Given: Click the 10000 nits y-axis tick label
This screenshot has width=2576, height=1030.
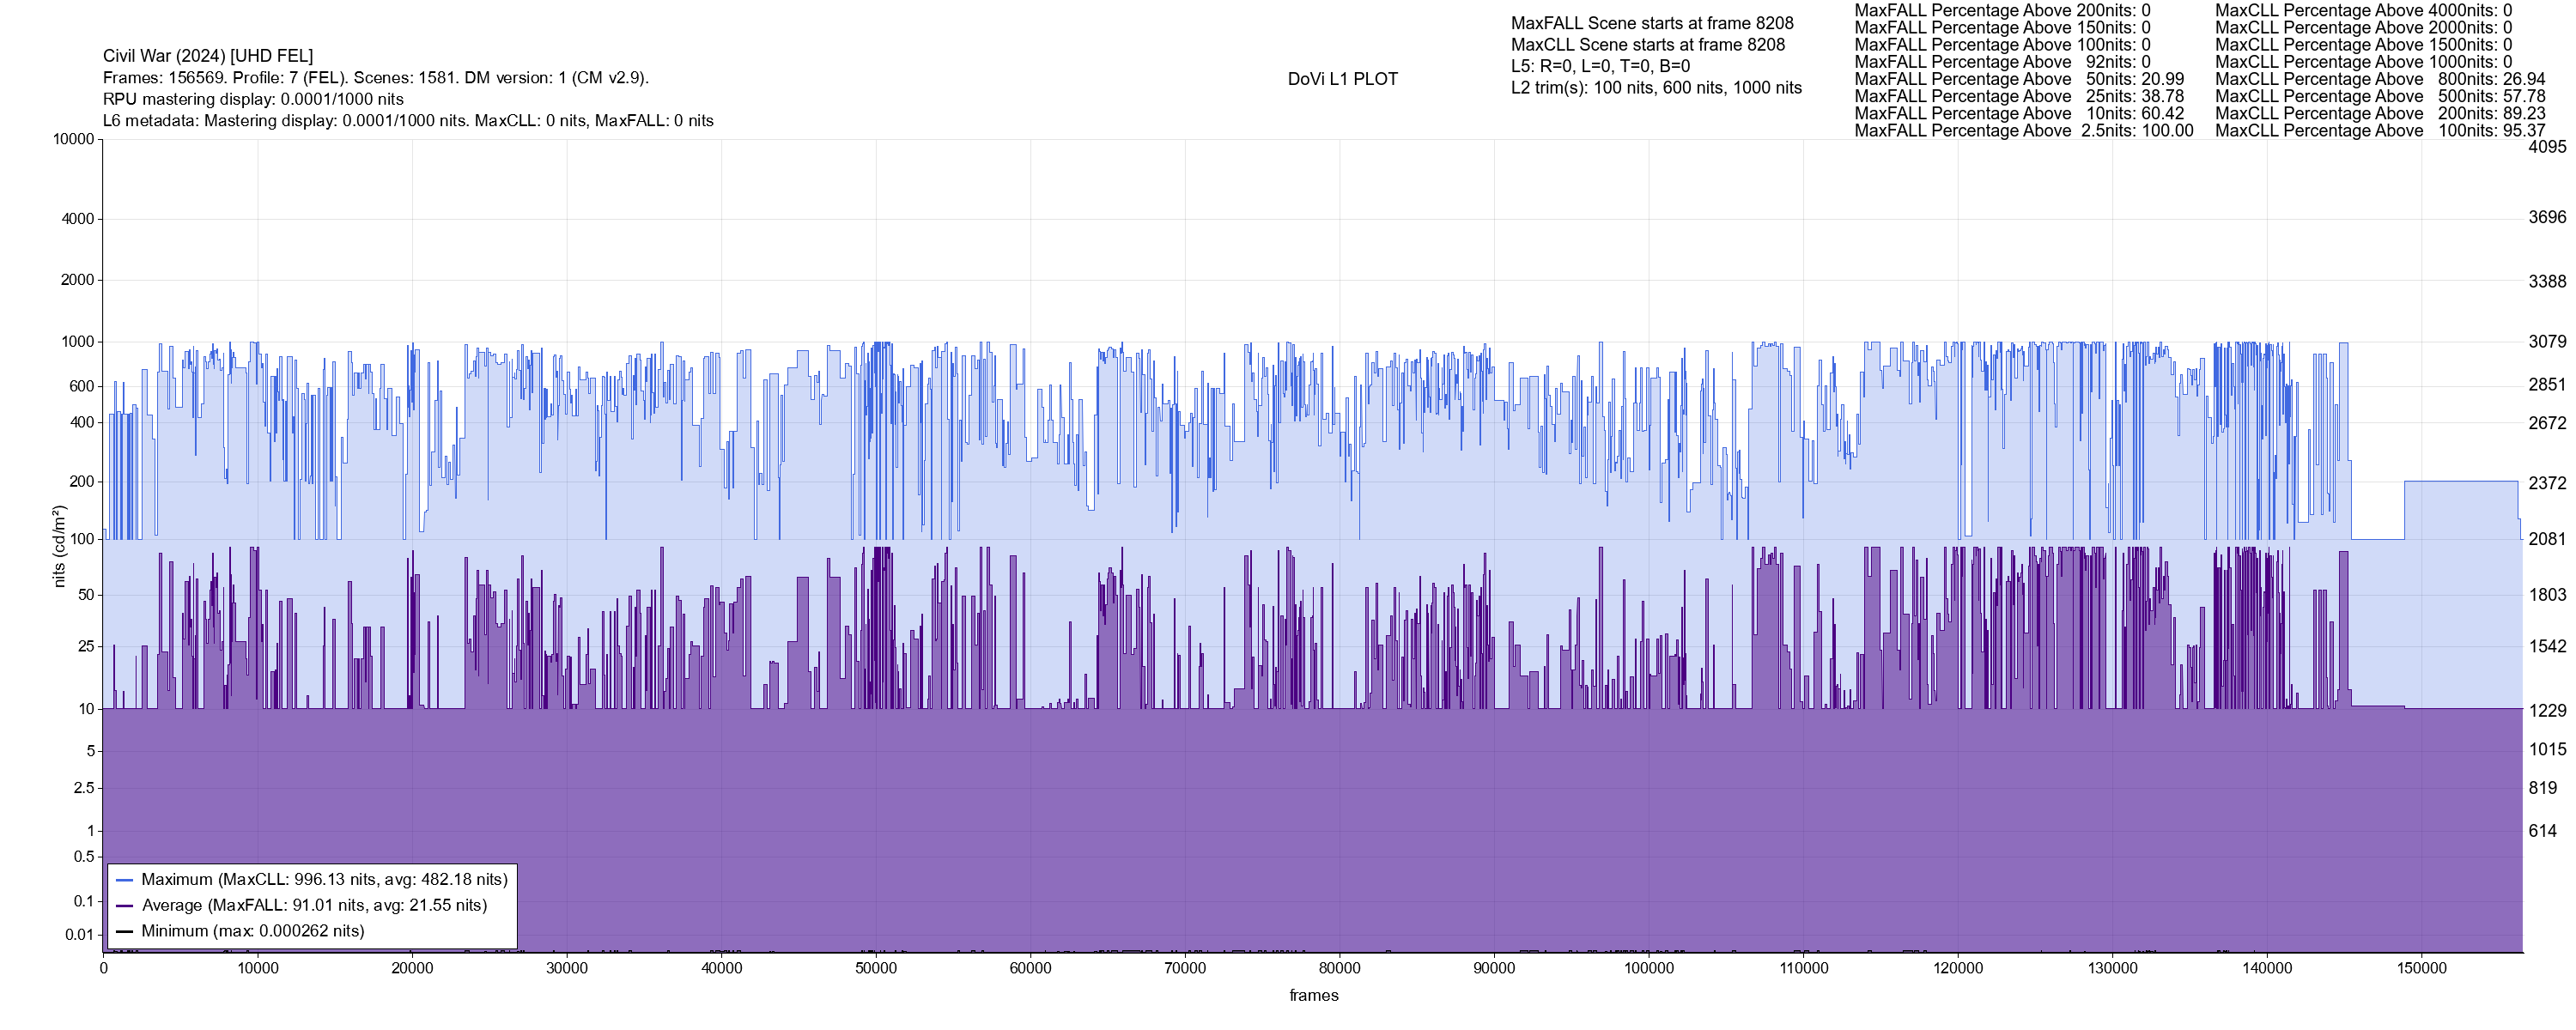Looking at the screenshot, I should (73, 139).
